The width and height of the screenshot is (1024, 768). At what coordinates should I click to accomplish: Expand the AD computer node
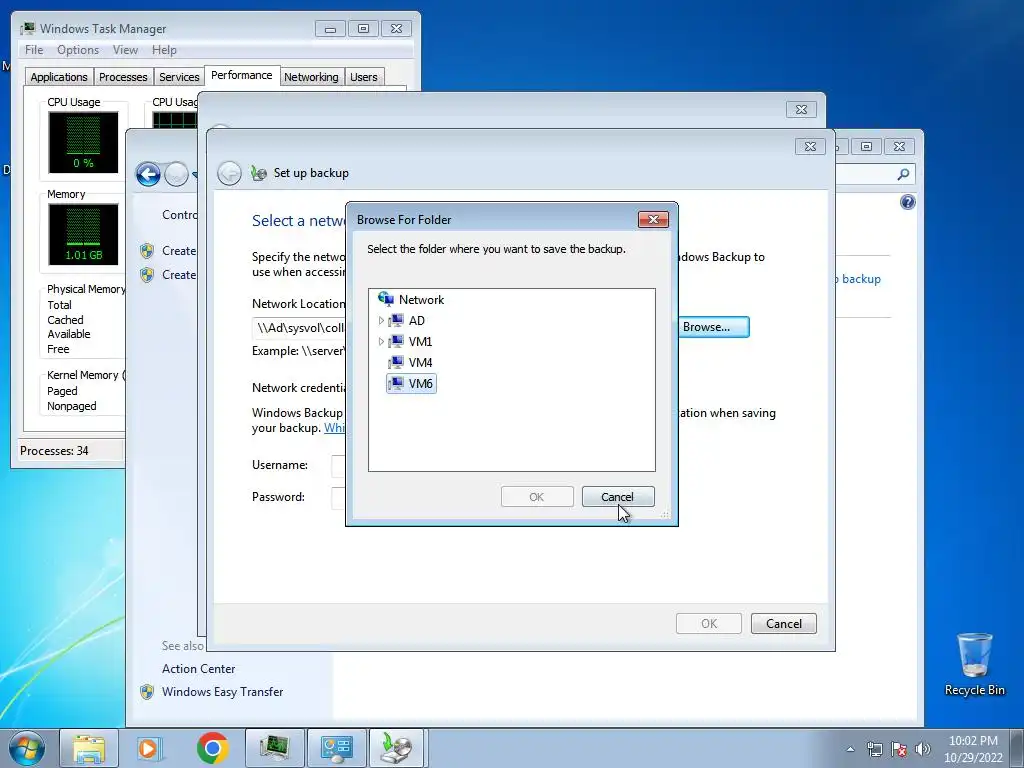[381, 321]
